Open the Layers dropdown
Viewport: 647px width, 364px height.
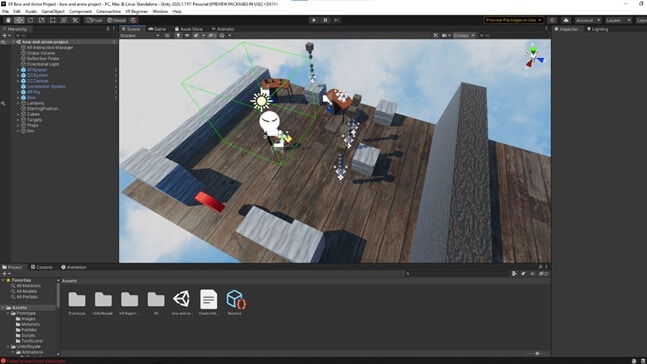(x=618, y=20)
